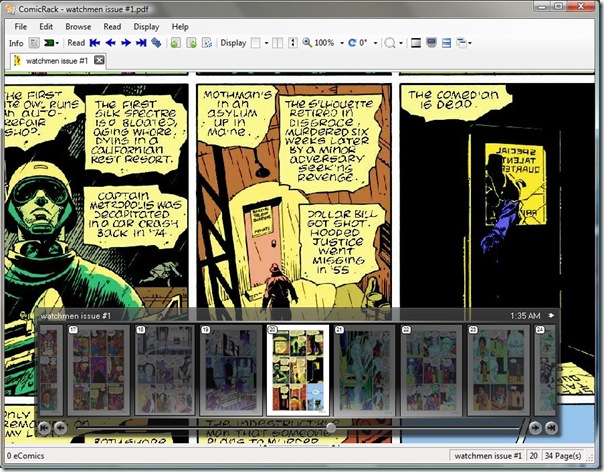Screen dimensions: 604x472
Task: Click the Info panel icon in toolbar
Action: click(x=34, y=43)
